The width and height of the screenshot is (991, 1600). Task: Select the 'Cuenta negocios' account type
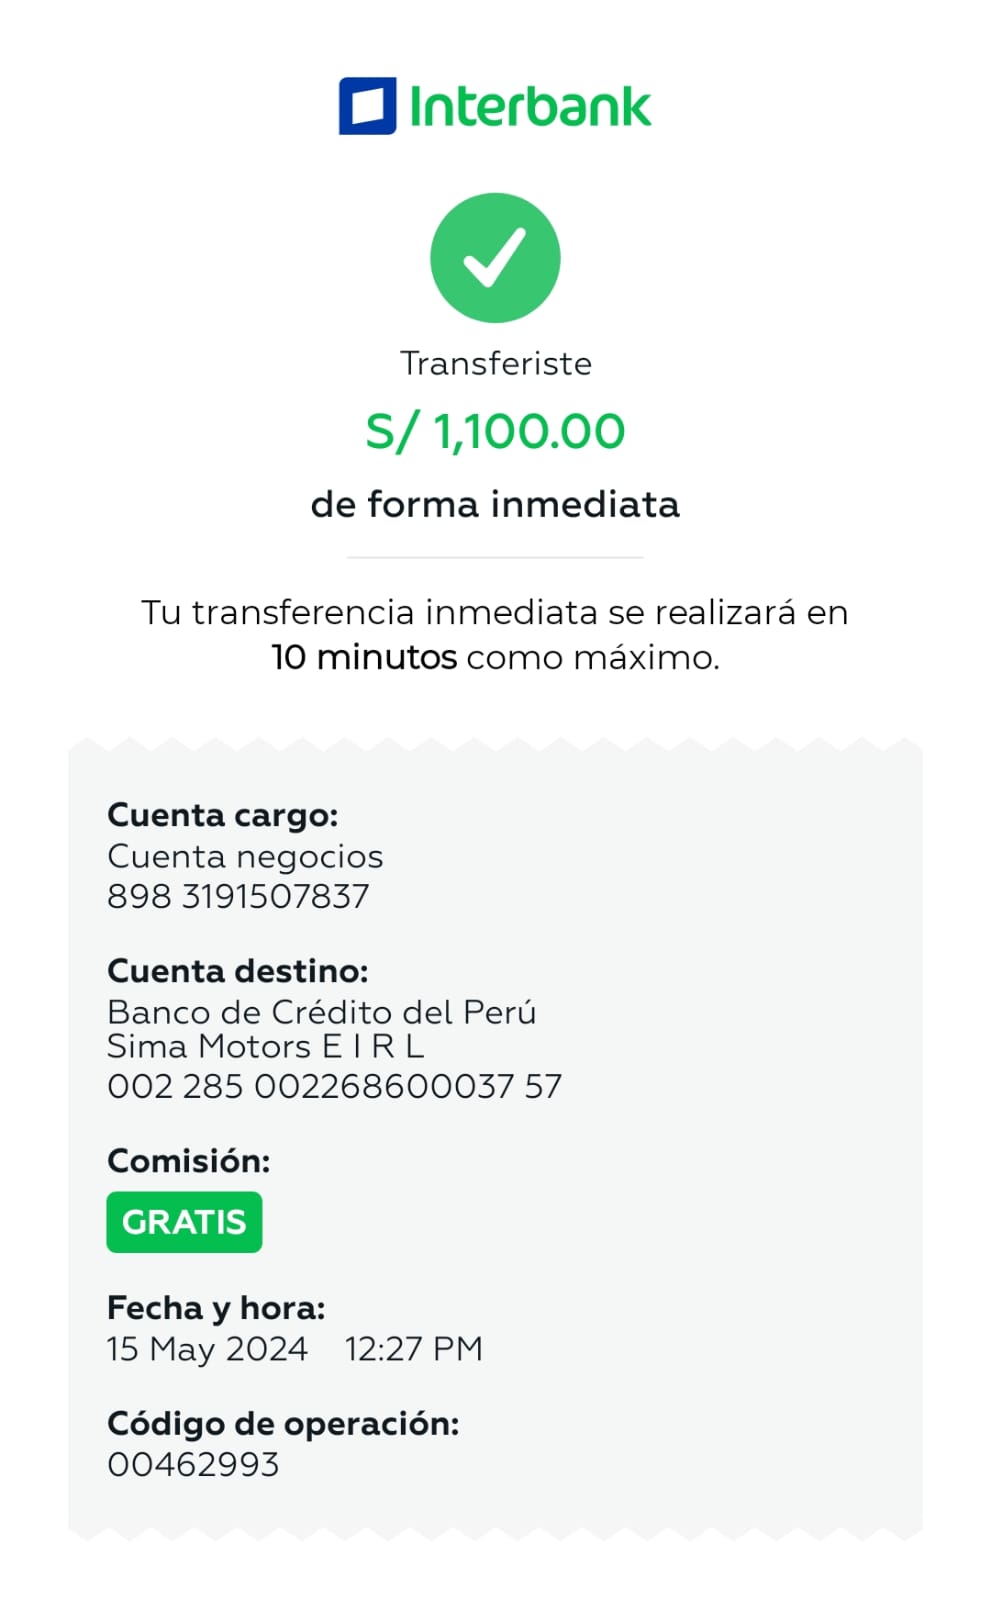click(245, 857)
